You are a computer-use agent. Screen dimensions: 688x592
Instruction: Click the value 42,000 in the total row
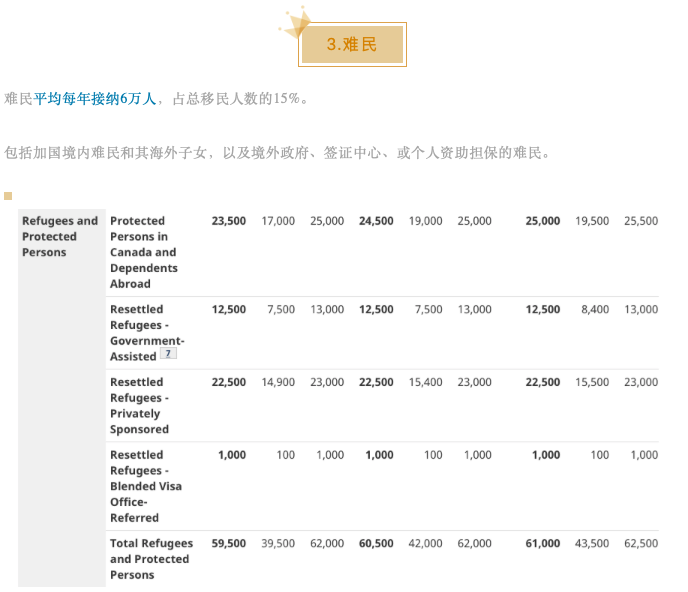click(426, 543)
